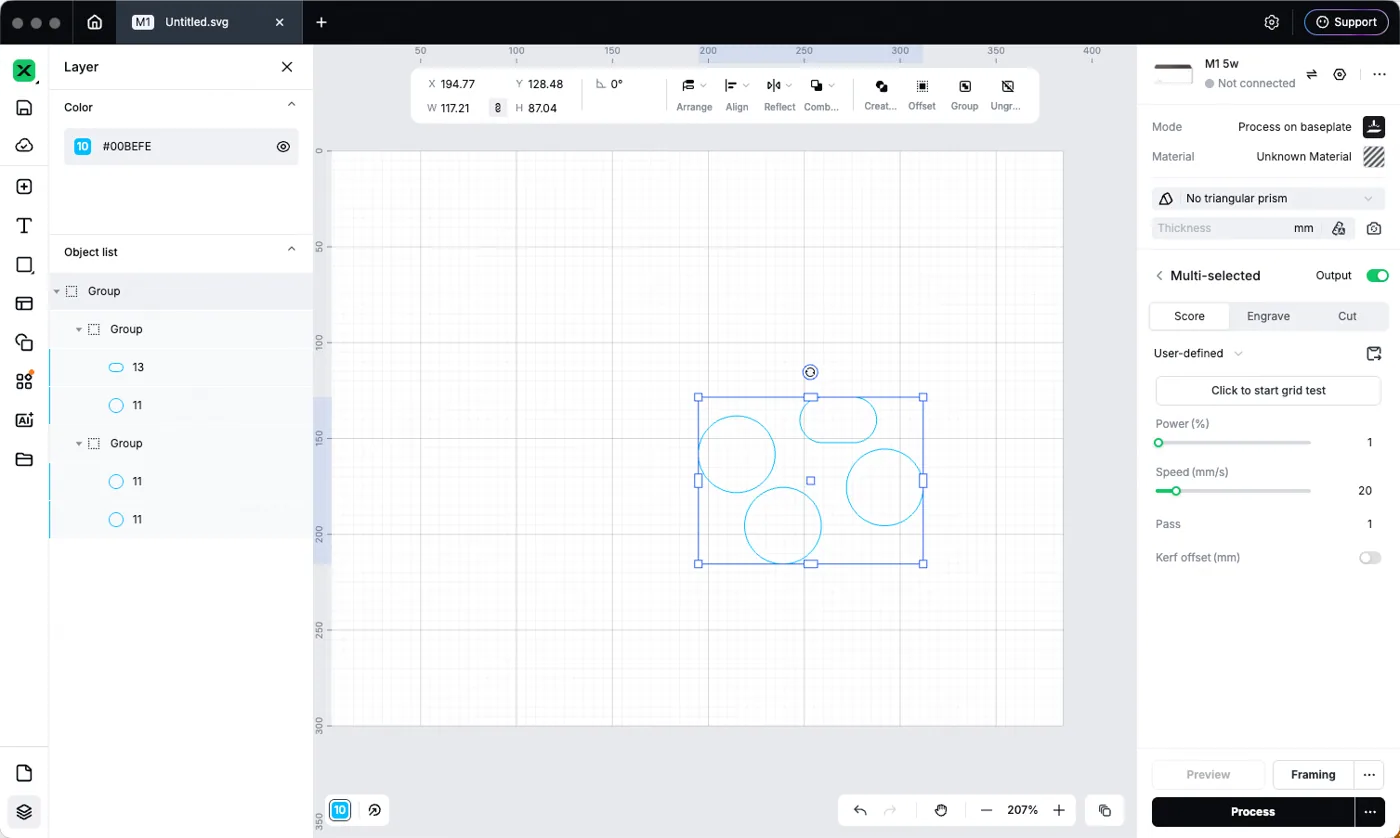Click the Offset tool
Image resolution: width=1400 pixels, height=838 pixels.
tap(922, 95)
